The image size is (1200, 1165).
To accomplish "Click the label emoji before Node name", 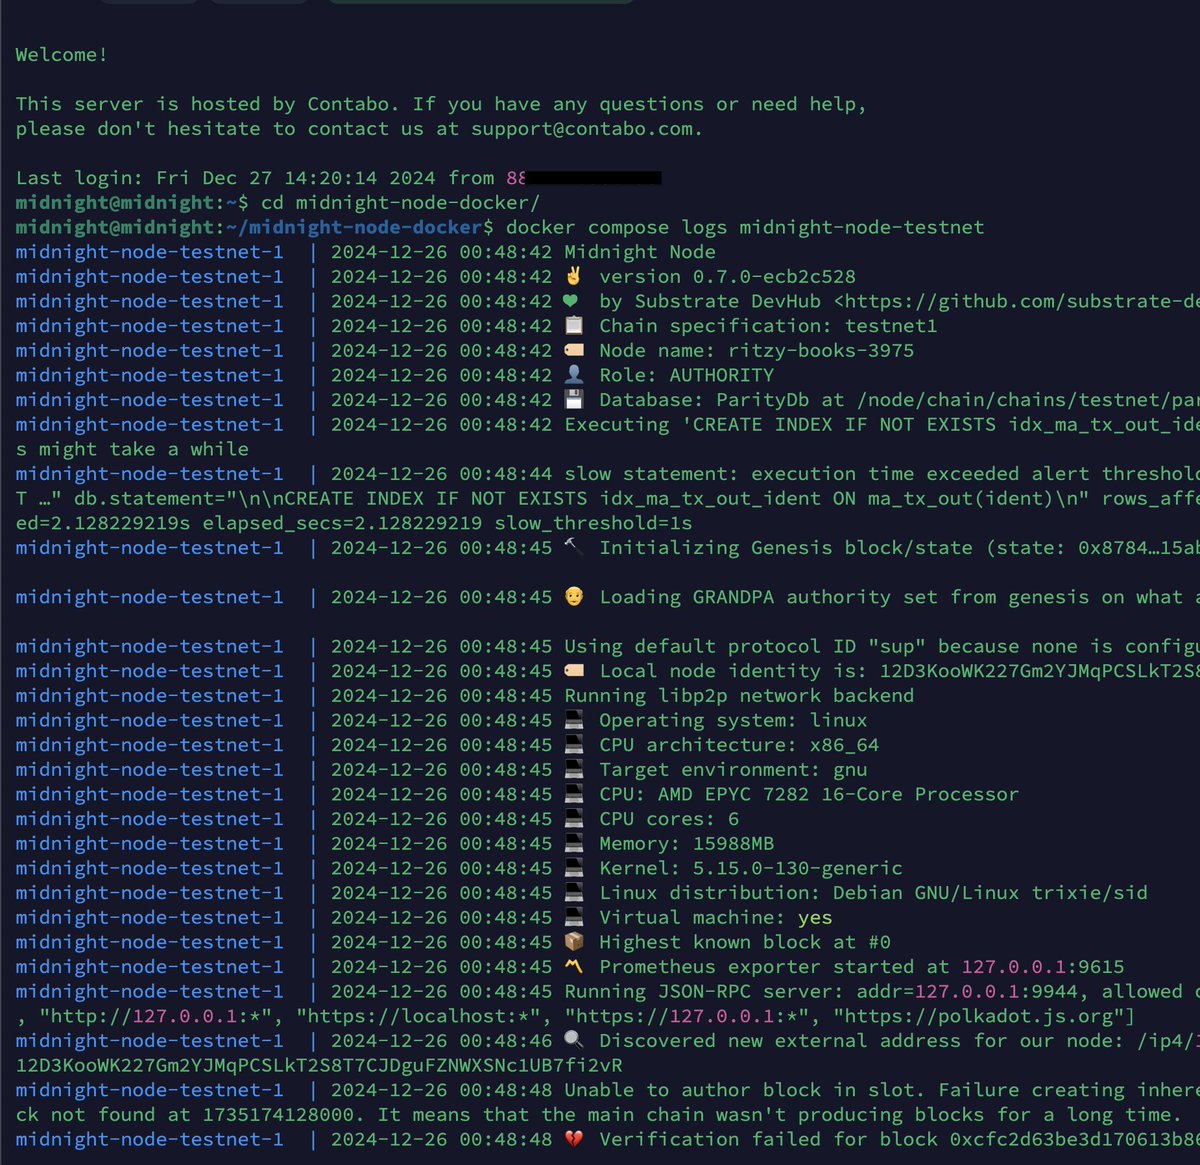I will [x=574, y=351].
